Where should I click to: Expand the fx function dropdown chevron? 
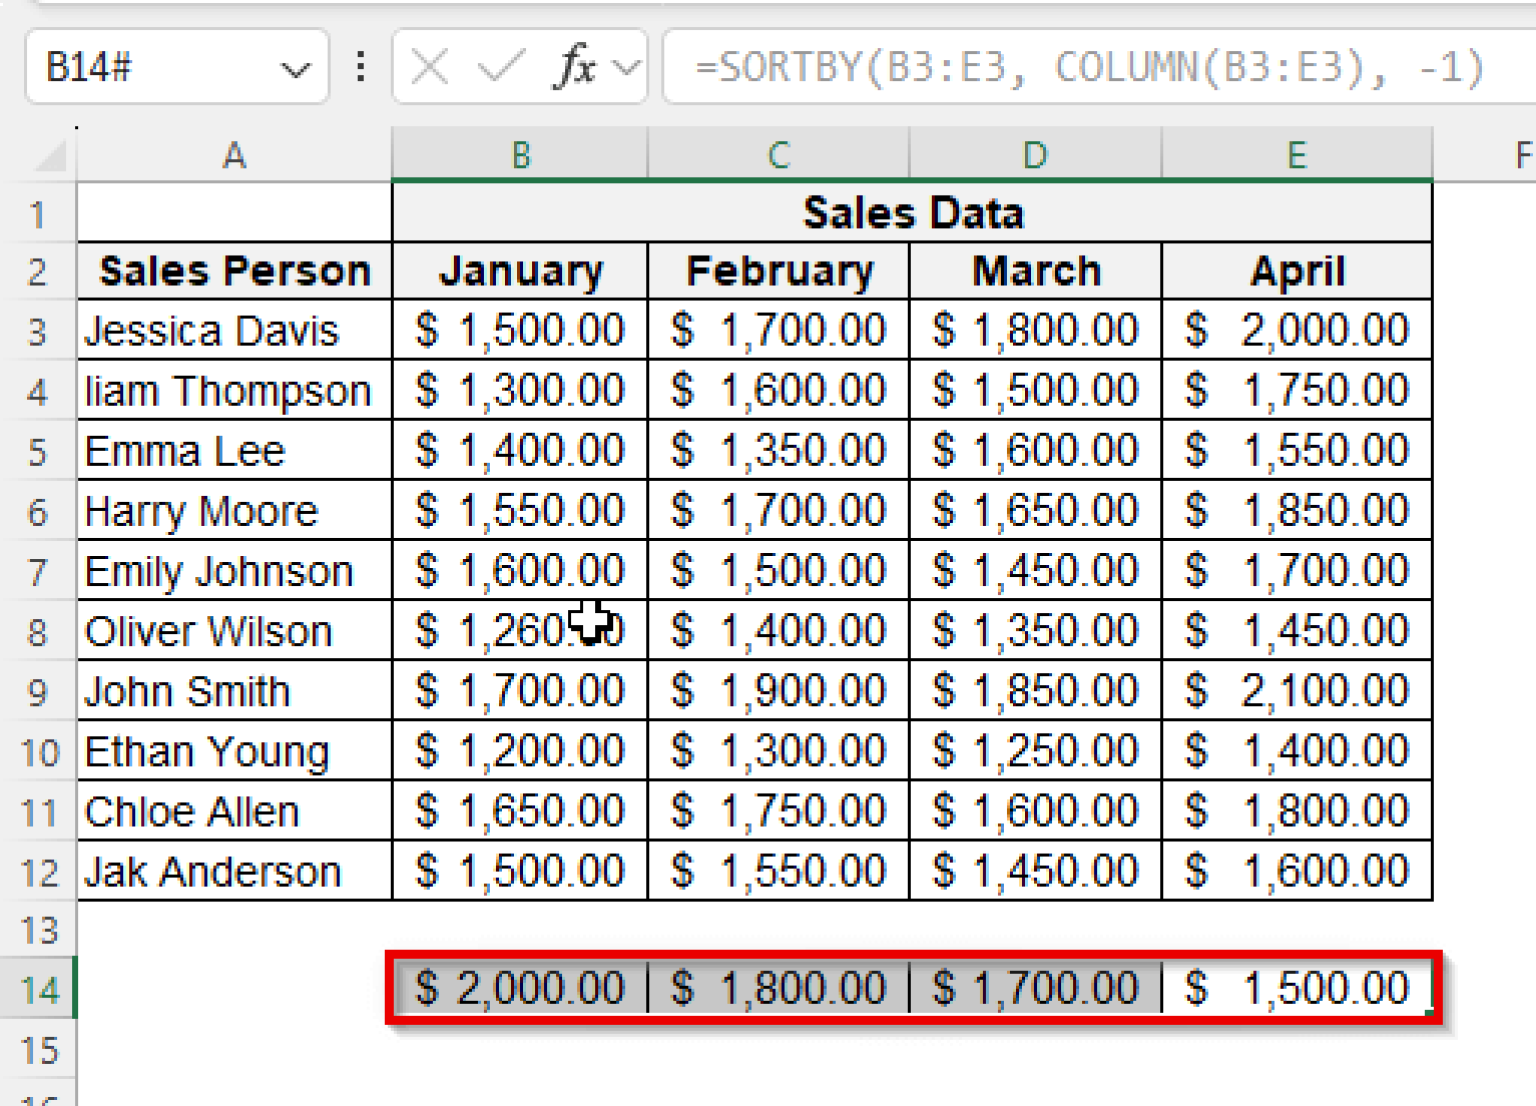[x=627, y=68]
